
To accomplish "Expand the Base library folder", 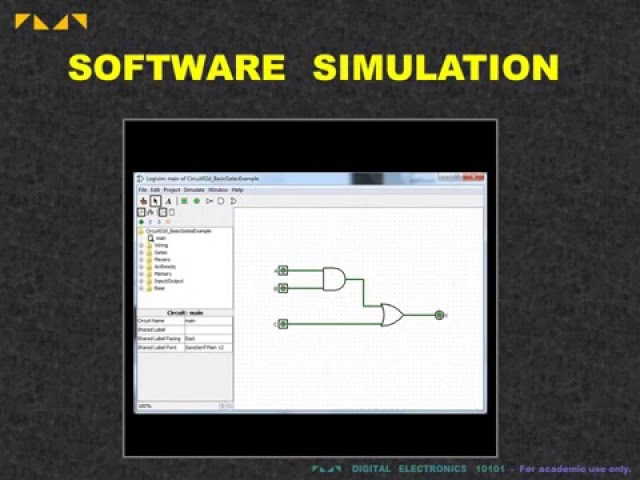I will [142, 288].
